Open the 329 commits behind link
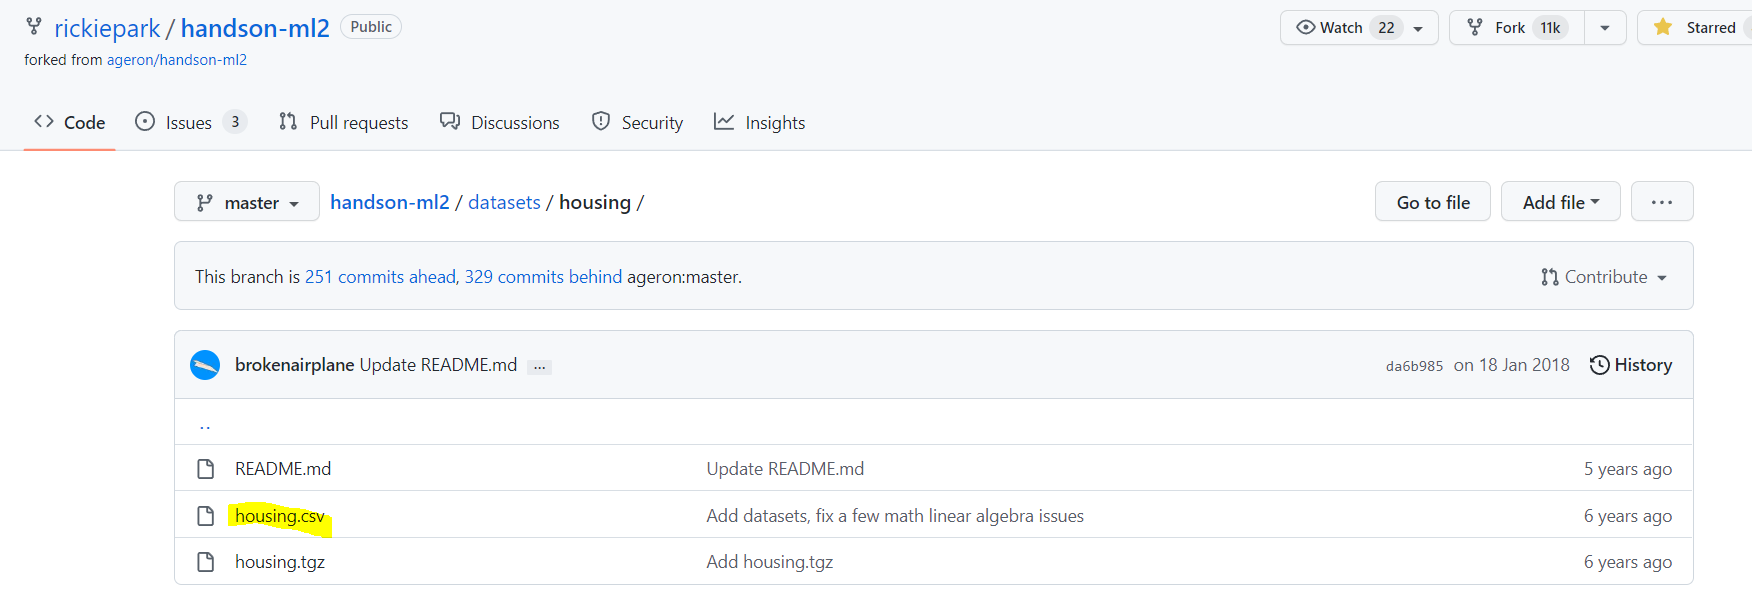The height and width of the screenshot is (603, 1752). click(x=543, y=277)
